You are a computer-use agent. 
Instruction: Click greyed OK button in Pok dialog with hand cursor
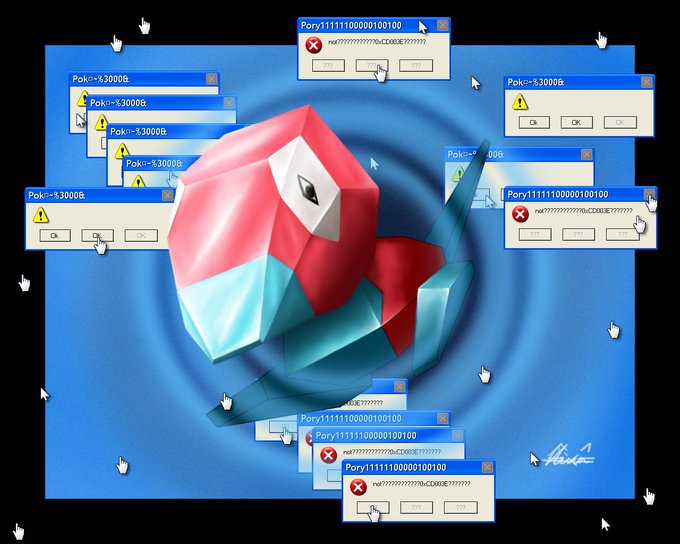click(x=141, y=236)
